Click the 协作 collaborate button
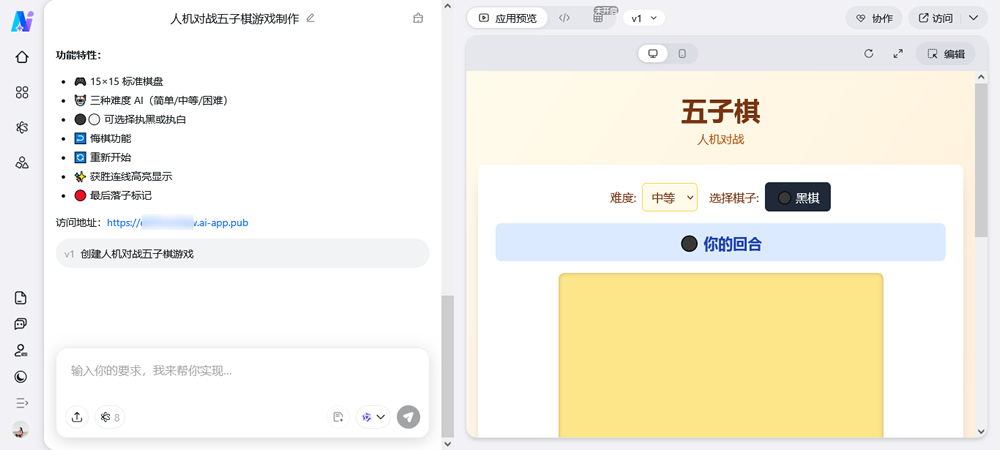The height and width of the screenshot is (450, 1000). click(873, 18)
